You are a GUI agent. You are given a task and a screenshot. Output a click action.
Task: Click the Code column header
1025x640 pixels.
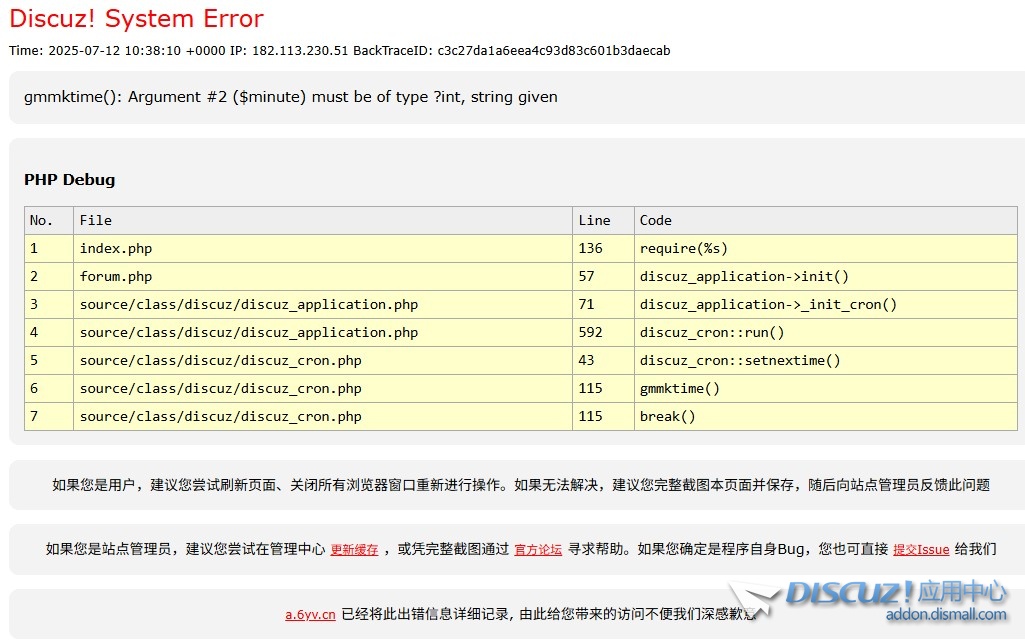coord(656,220)
